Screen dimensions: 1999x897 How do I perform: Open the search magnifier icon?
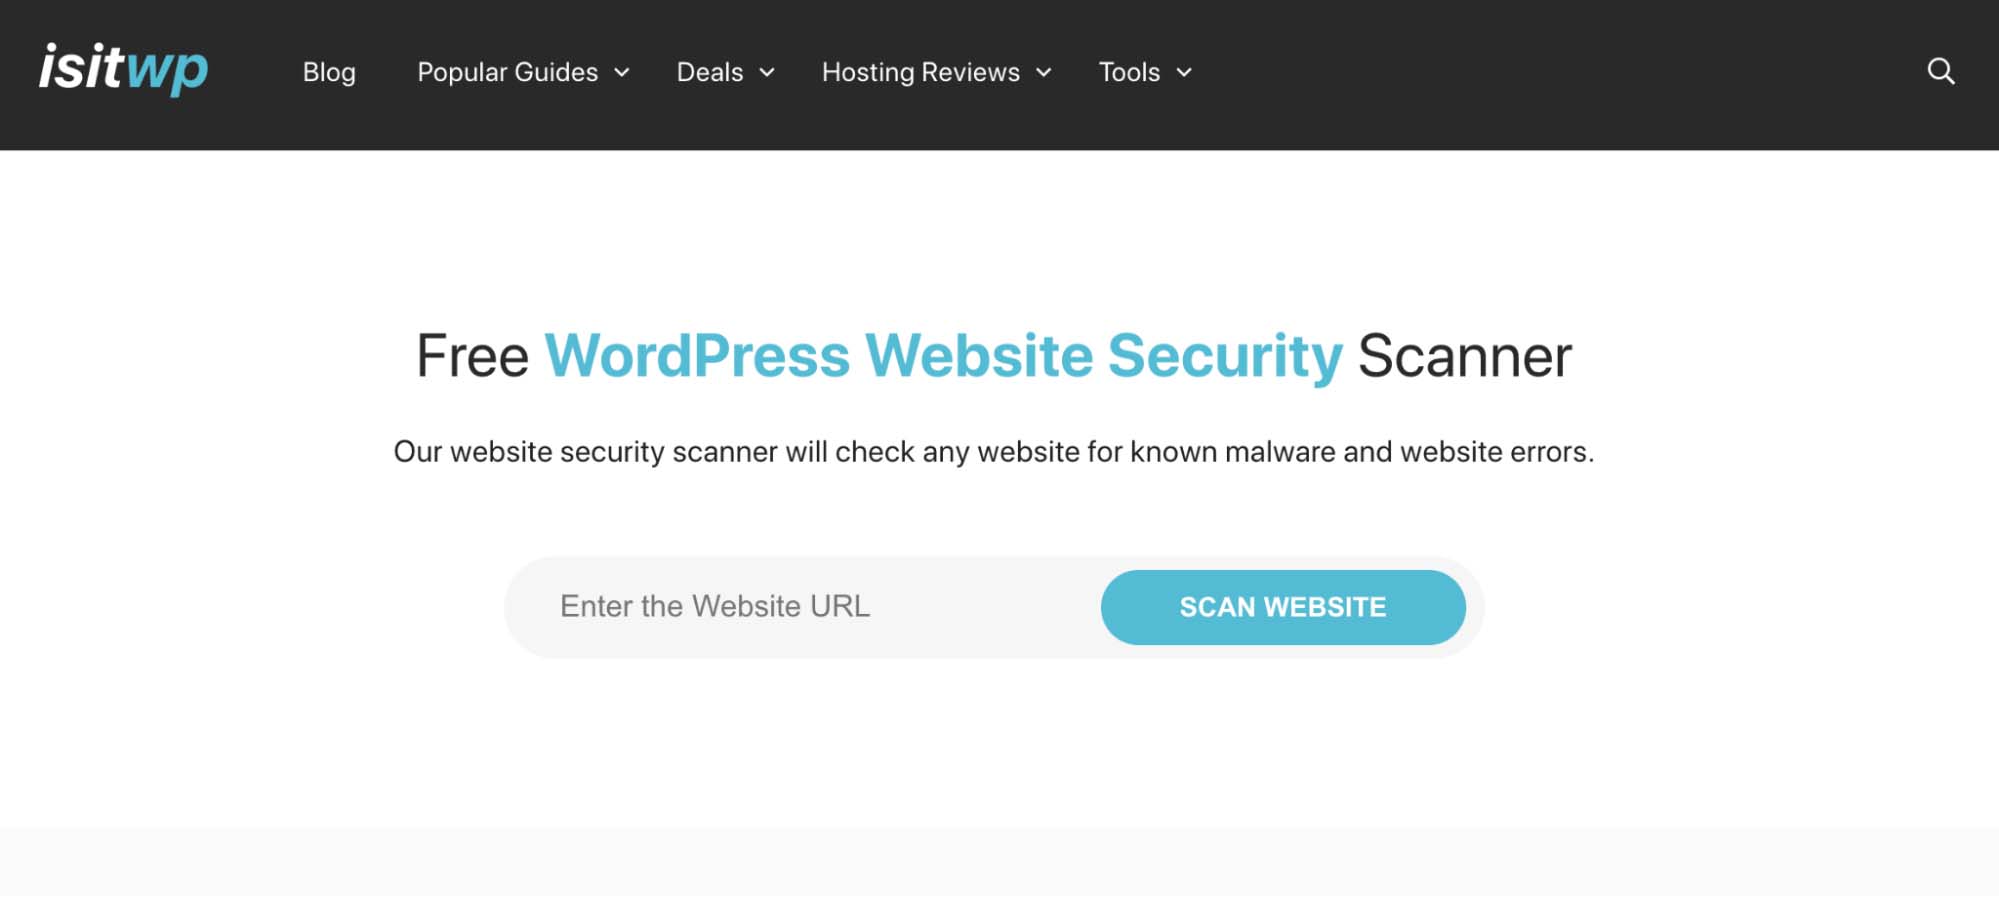point(1940,72)
